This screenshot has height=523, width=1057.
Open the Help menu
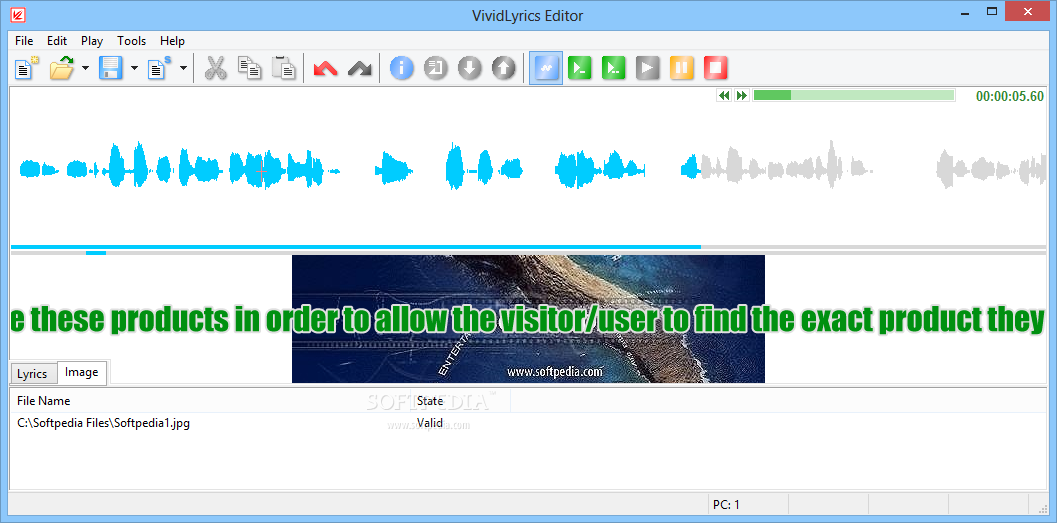(x=173, y=40)
